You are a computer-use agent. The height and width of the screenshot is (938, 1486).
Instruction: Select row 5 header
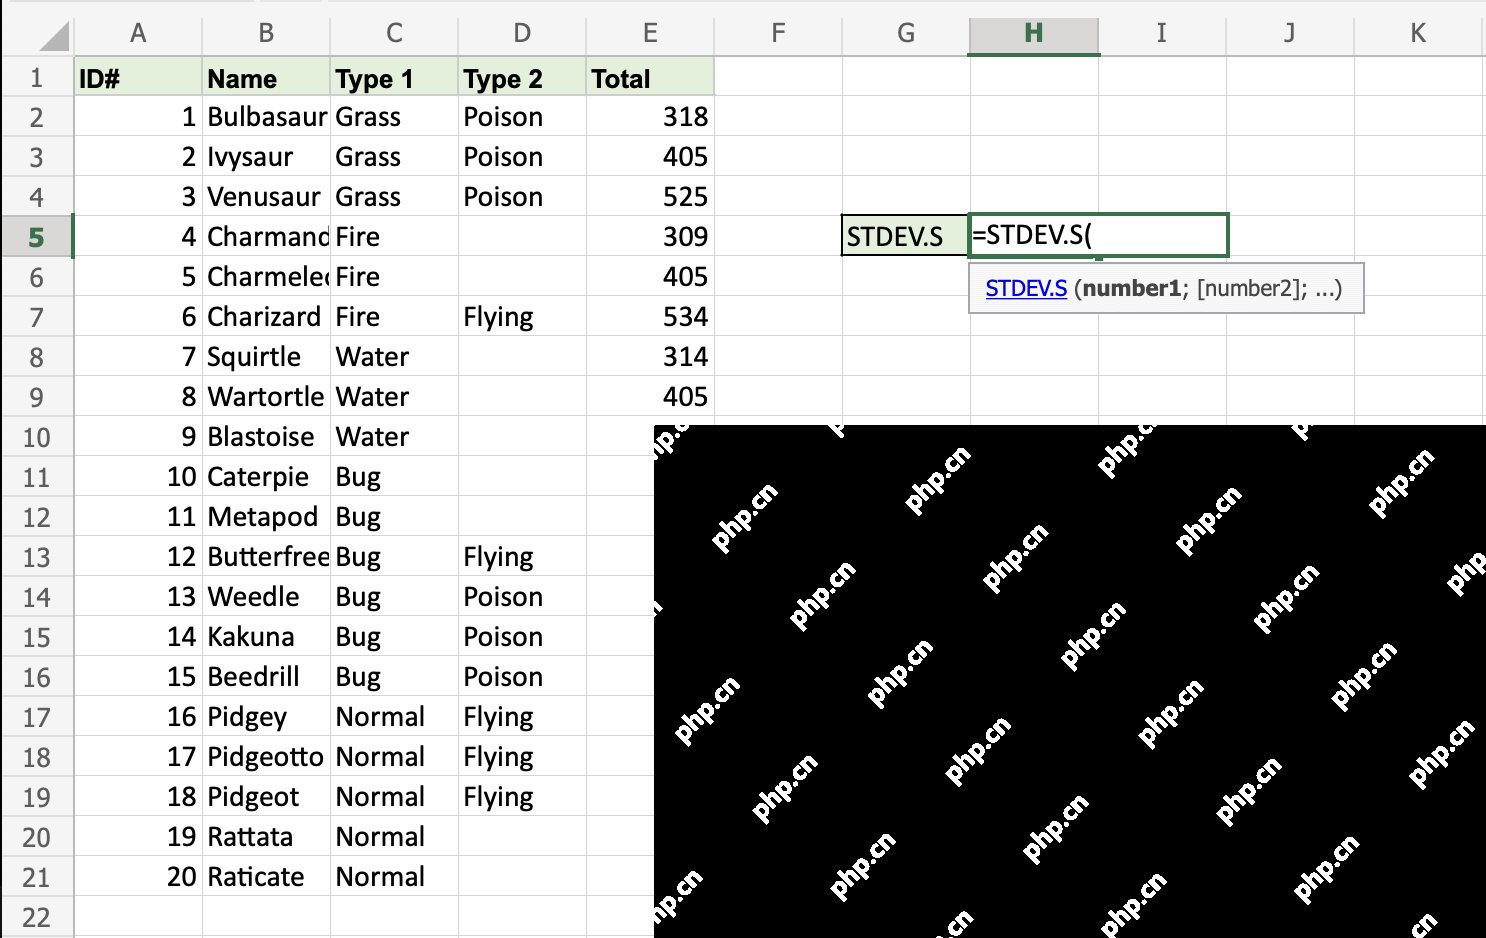37,237
